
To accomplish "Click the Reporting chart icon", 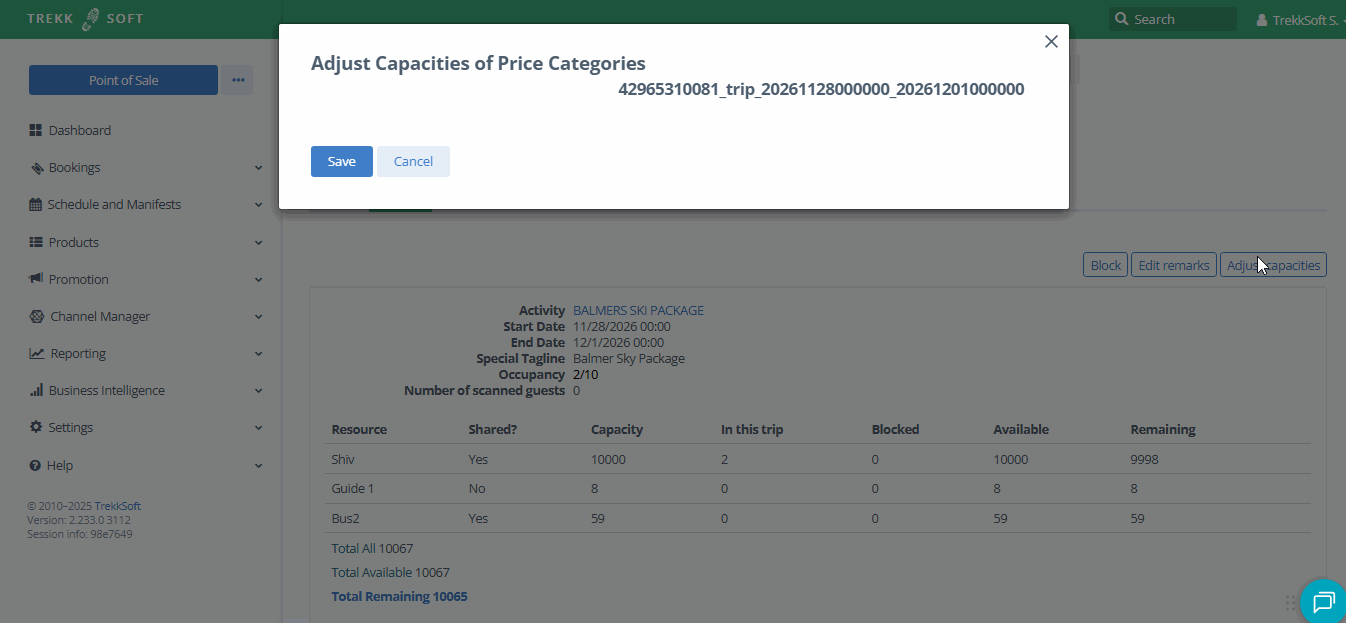I will 37,354.
